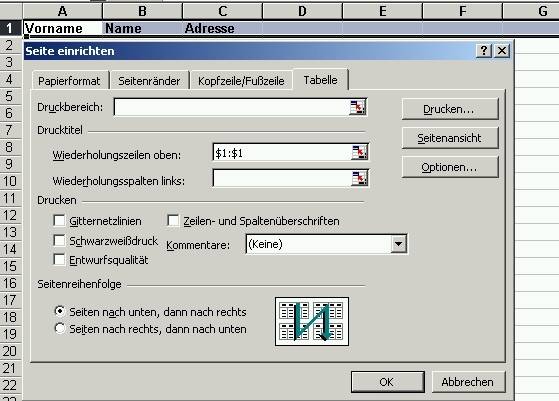
Task: Click the (Keine) value in Kommentare box
Action: [265, 244]
